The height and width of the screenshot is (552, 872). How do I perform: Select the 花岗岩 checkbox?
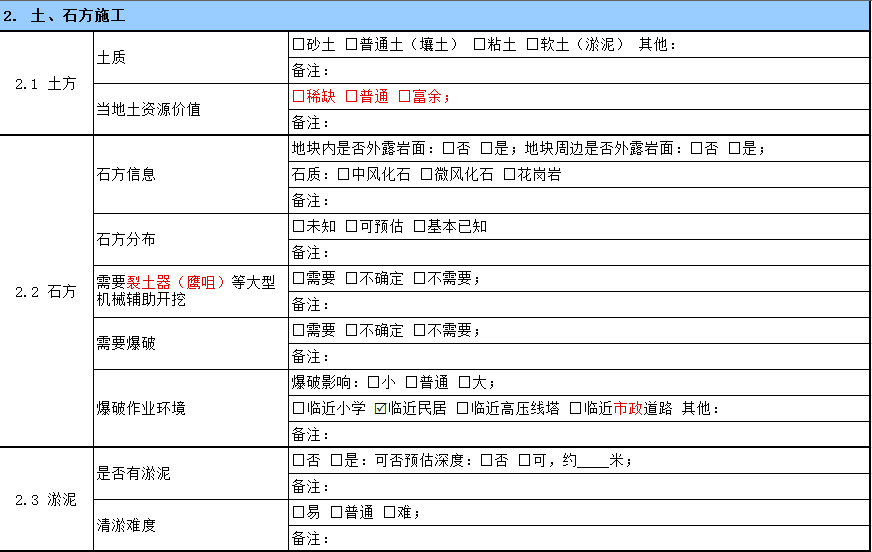509,175
